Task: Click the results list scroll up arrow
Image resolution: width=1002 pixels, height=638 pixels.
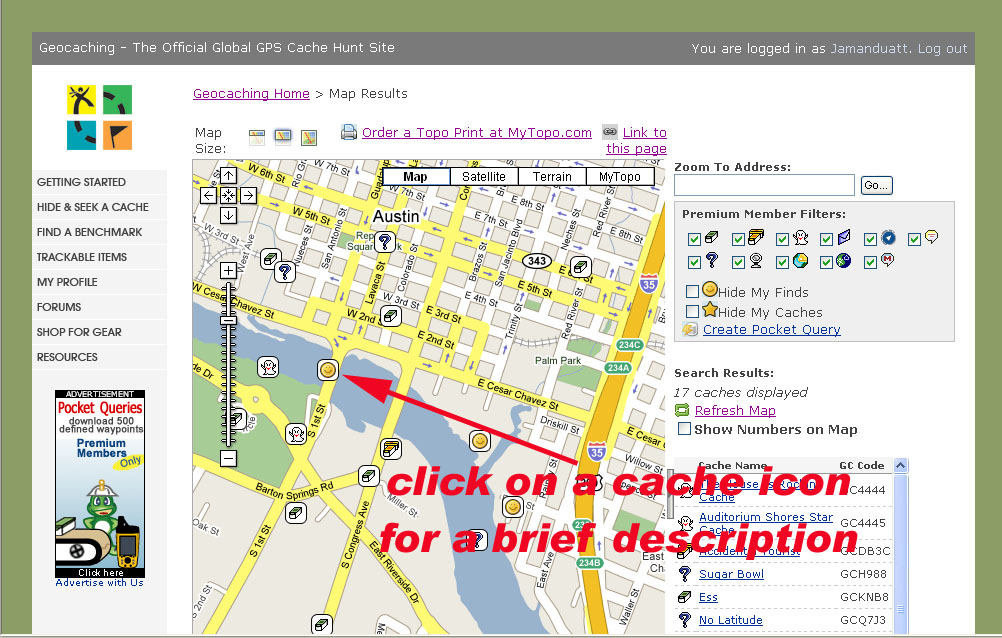Action: coord(900,465)
